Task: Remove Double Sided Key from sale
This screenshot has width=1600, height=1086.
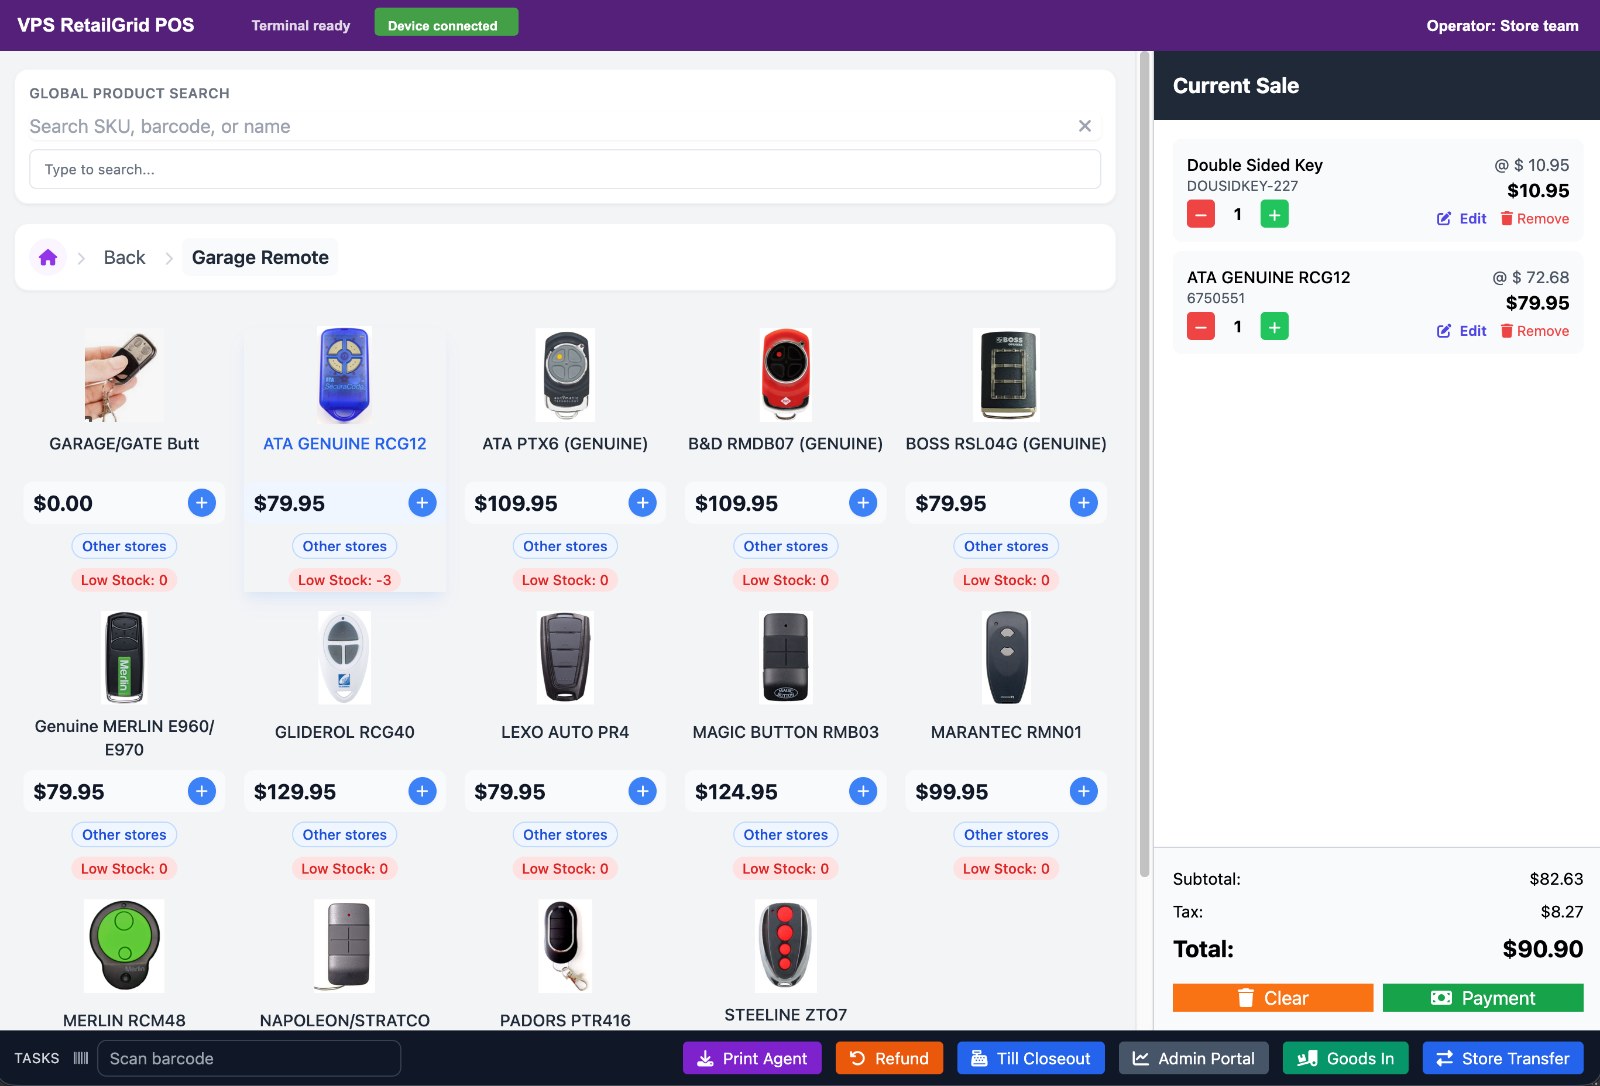Action: click(x=1535, y=219)
